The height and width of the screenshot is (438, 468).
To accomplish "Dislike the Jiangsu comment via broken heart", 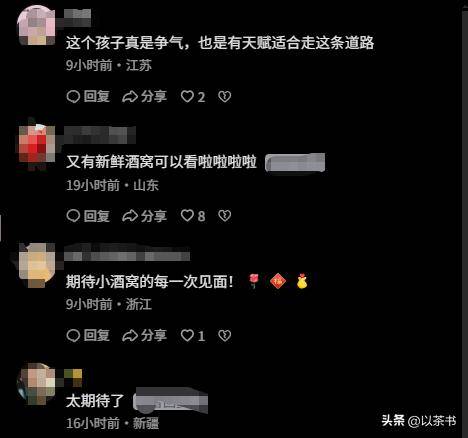I will (x=224, y=97).
